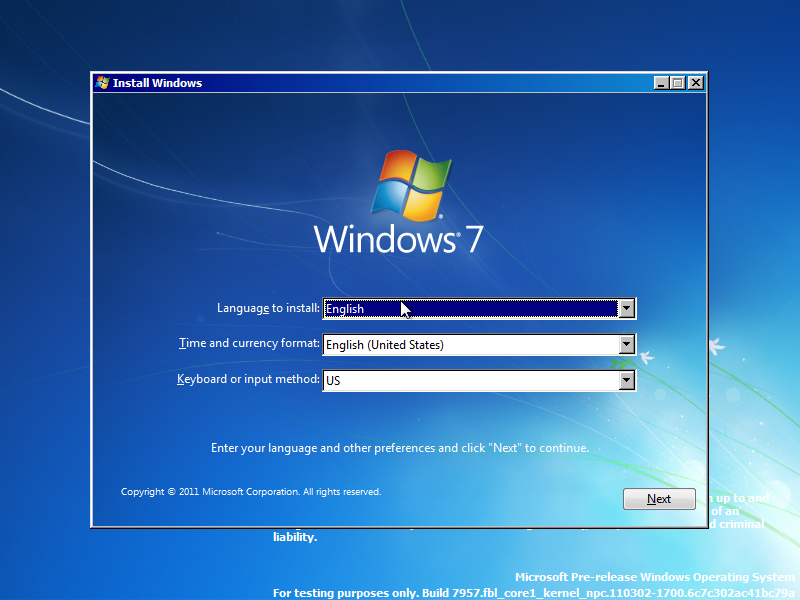This screenshot has height=600, width=800.
Task: Expand the "Time and currency format" dropdown
Action: pyautogui.click(x=627, y=344)
